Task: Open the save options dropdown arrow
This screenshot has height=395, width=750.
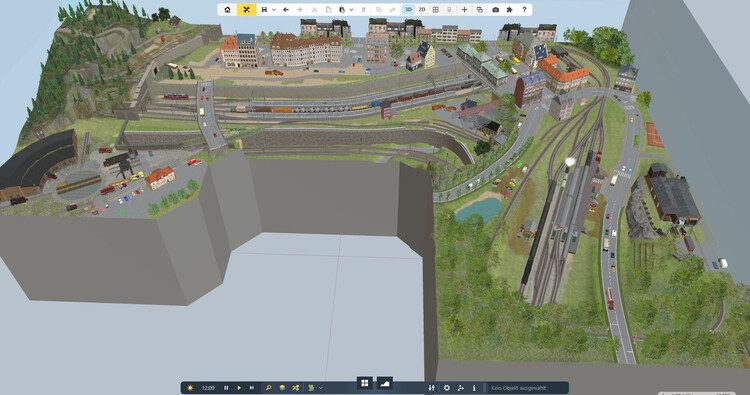Action: coord(274,10)
